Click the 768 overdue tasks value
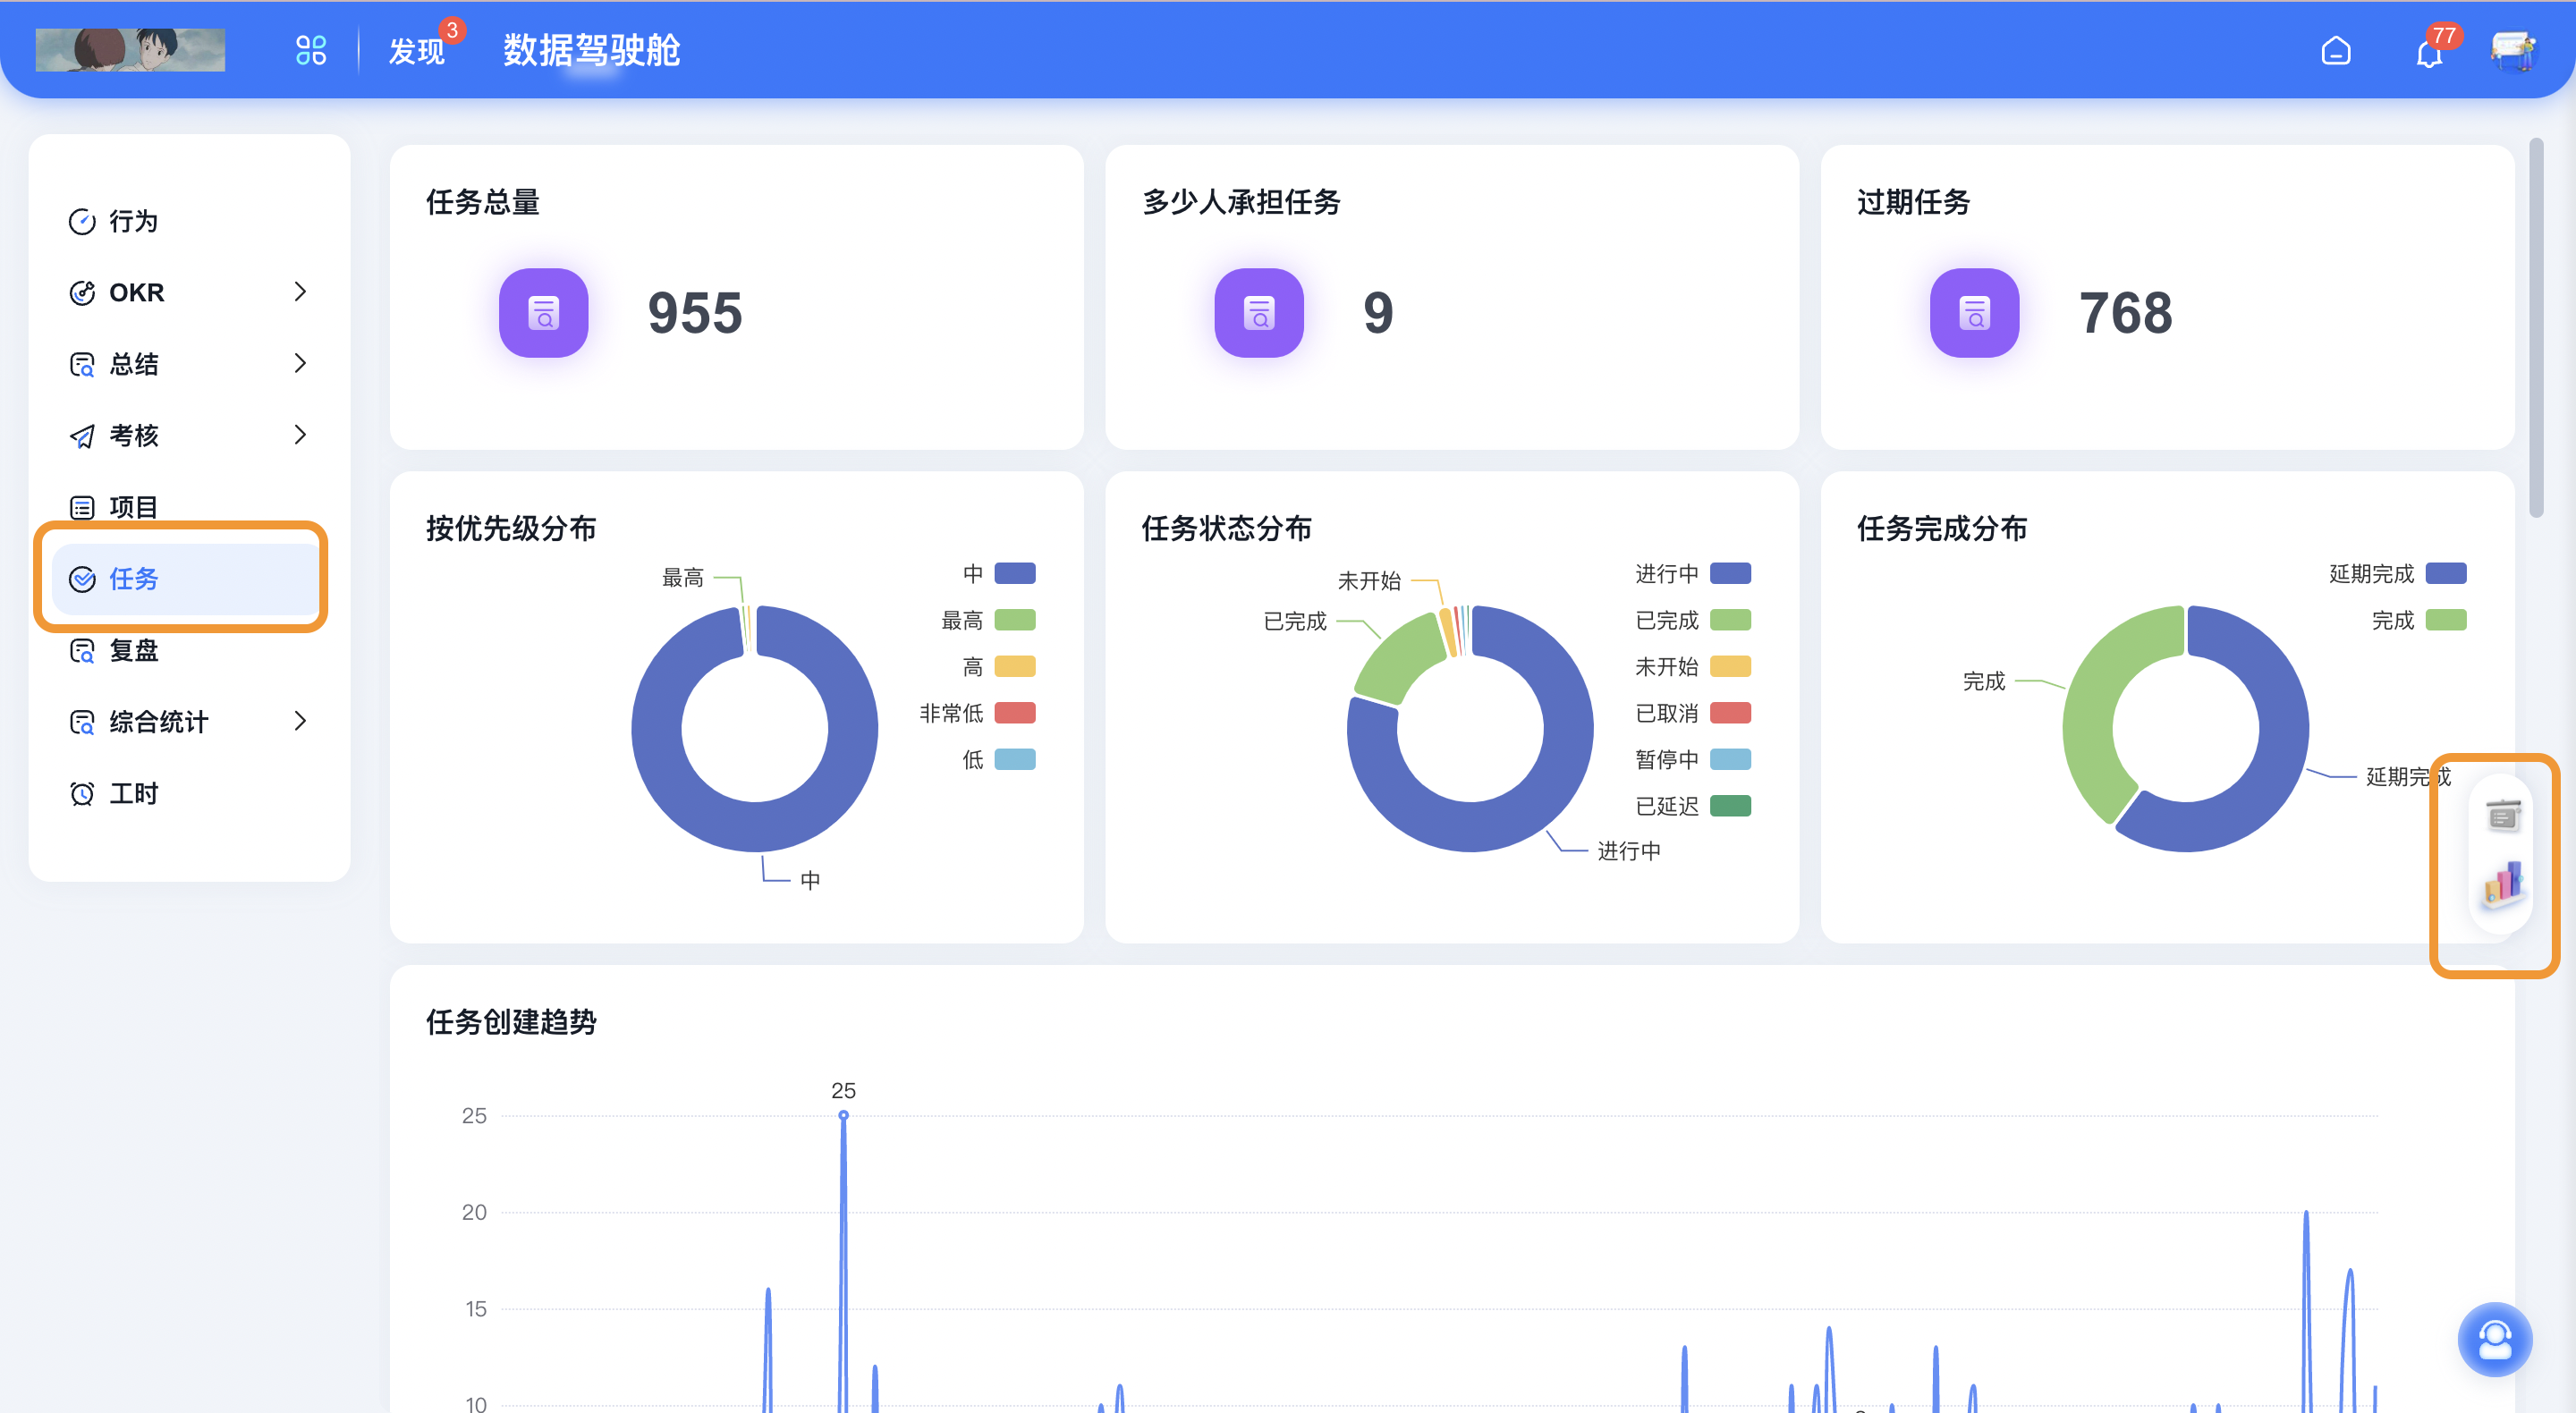This screenshot has height=1413, width=2576. coord(2125,313)
